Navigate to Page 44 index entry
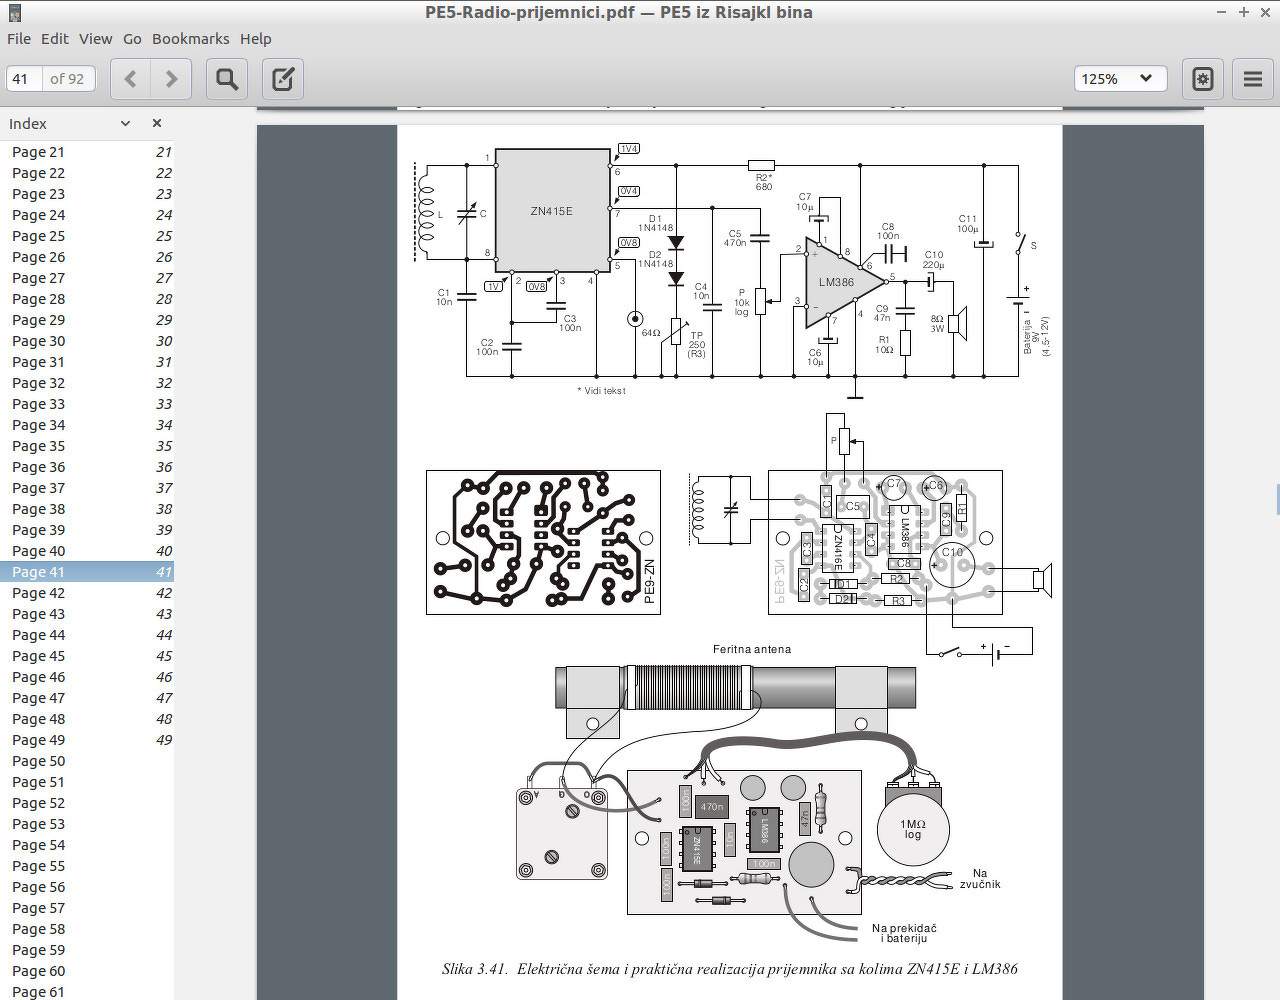Image resolution: width=1280 pixels, height=1000 pixels. [87, 635]
